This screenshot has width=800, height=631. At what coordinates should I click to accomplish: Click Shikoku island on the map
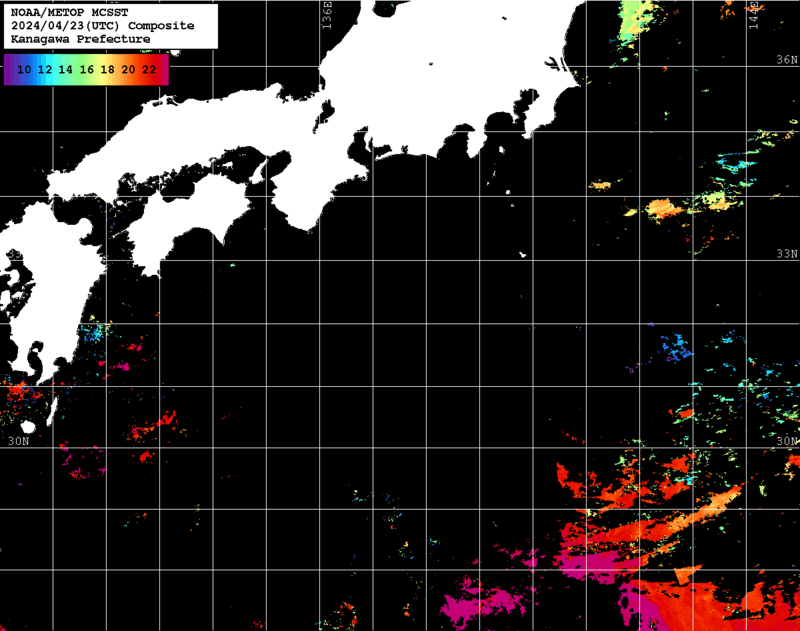pyautogui.click(x=189, y=219)
